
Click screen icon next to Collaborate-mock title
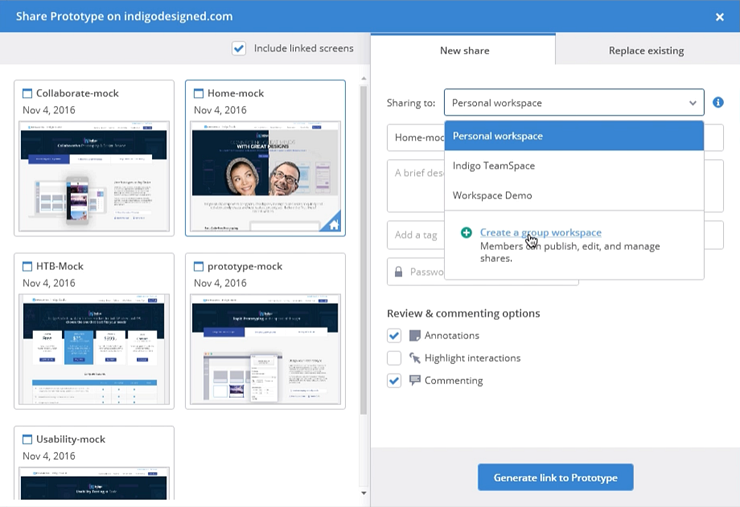tap(27, 93)
